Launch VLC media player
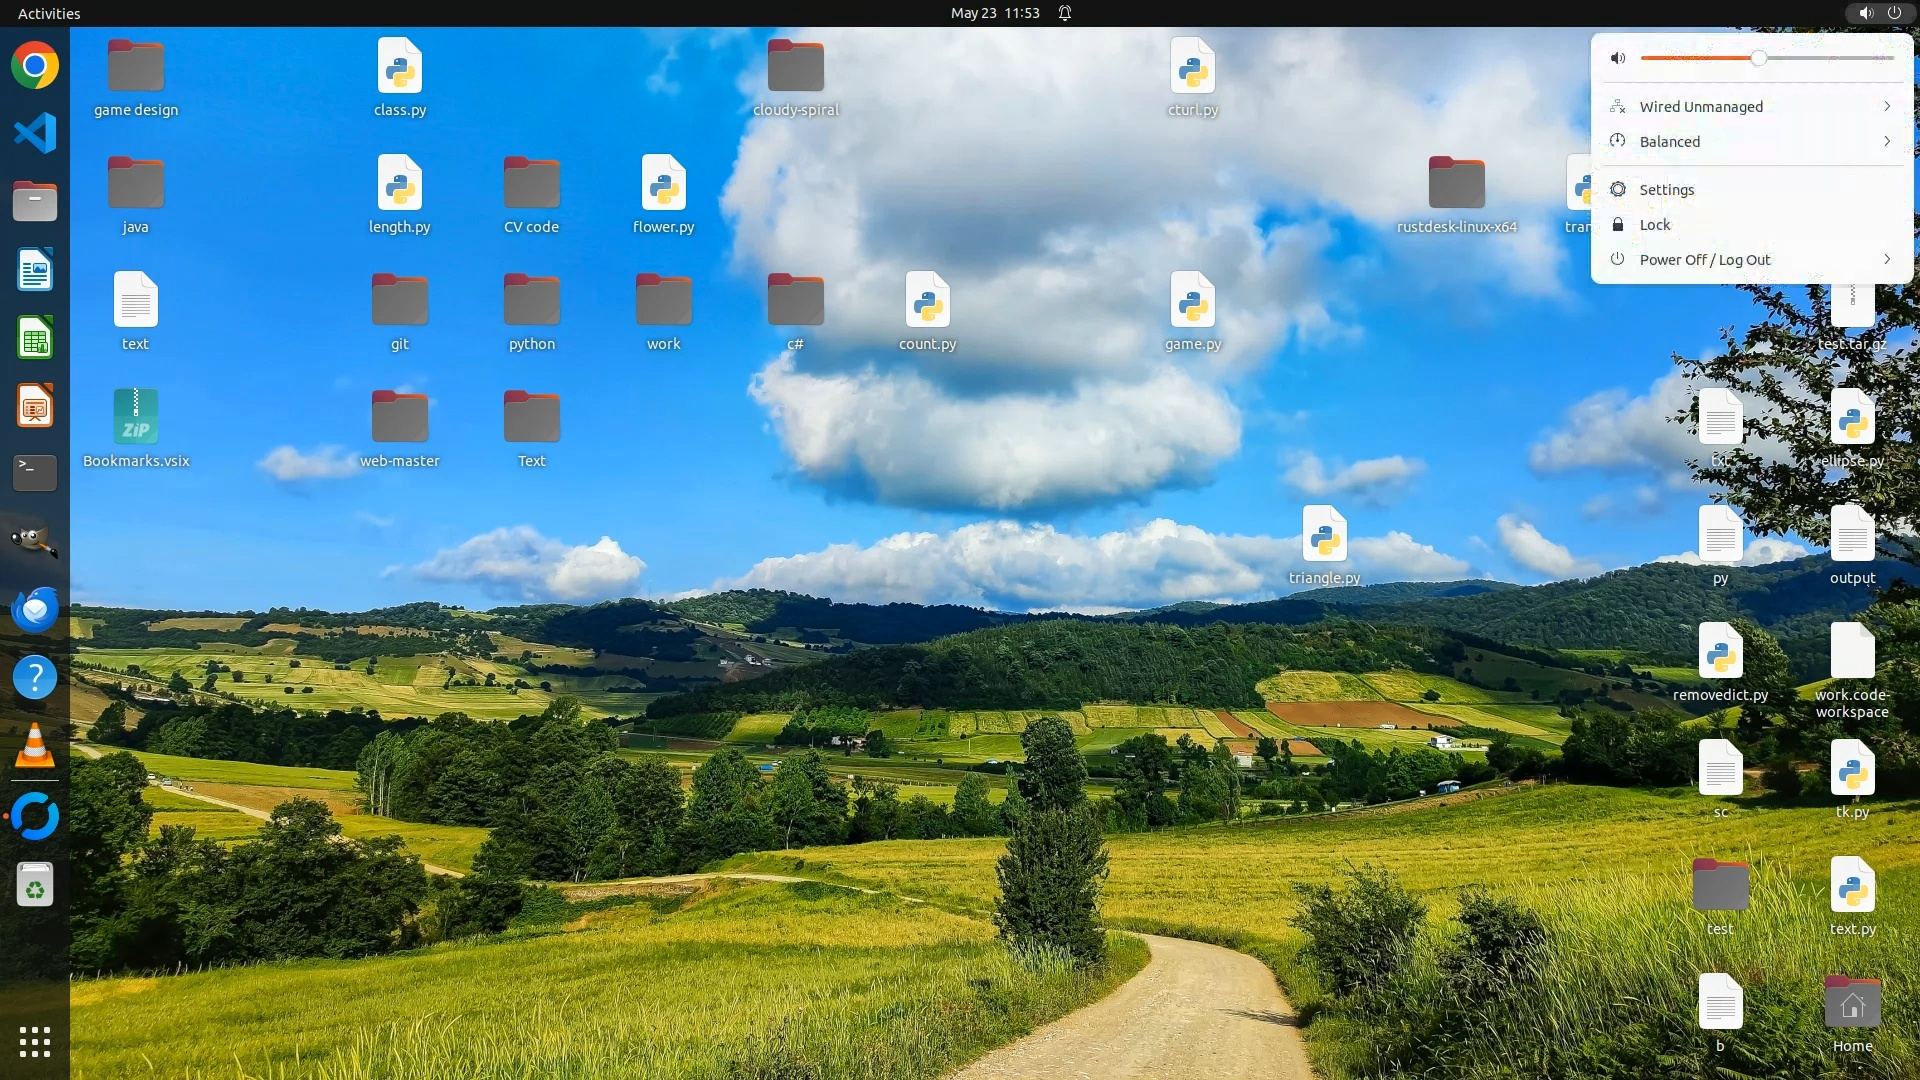This screenshot has width=1920, height=1080. click(35, 746)
